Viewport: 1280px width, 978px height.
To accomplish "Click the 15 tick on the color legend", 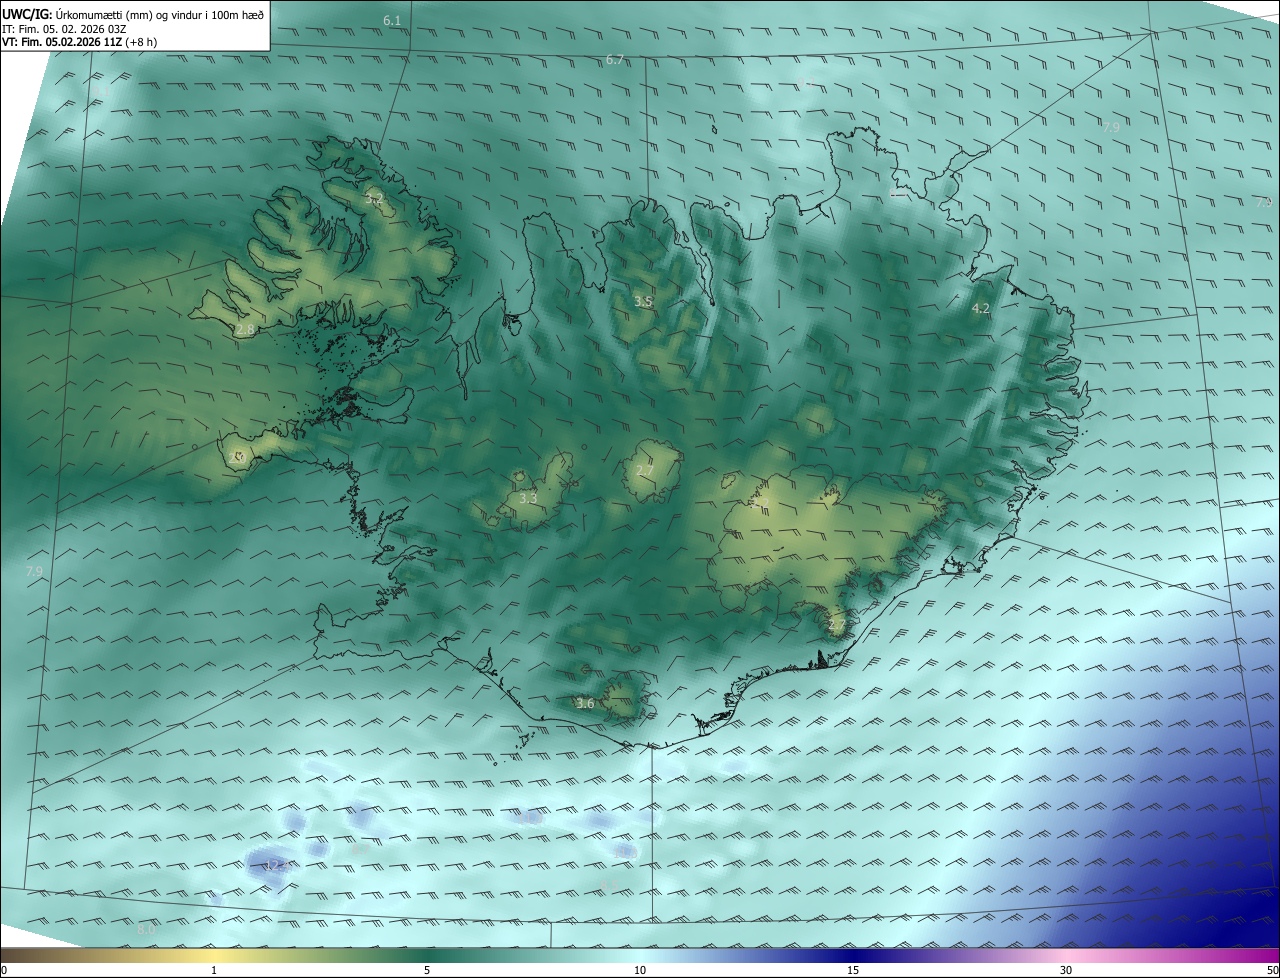I will (x=853, y=970).
